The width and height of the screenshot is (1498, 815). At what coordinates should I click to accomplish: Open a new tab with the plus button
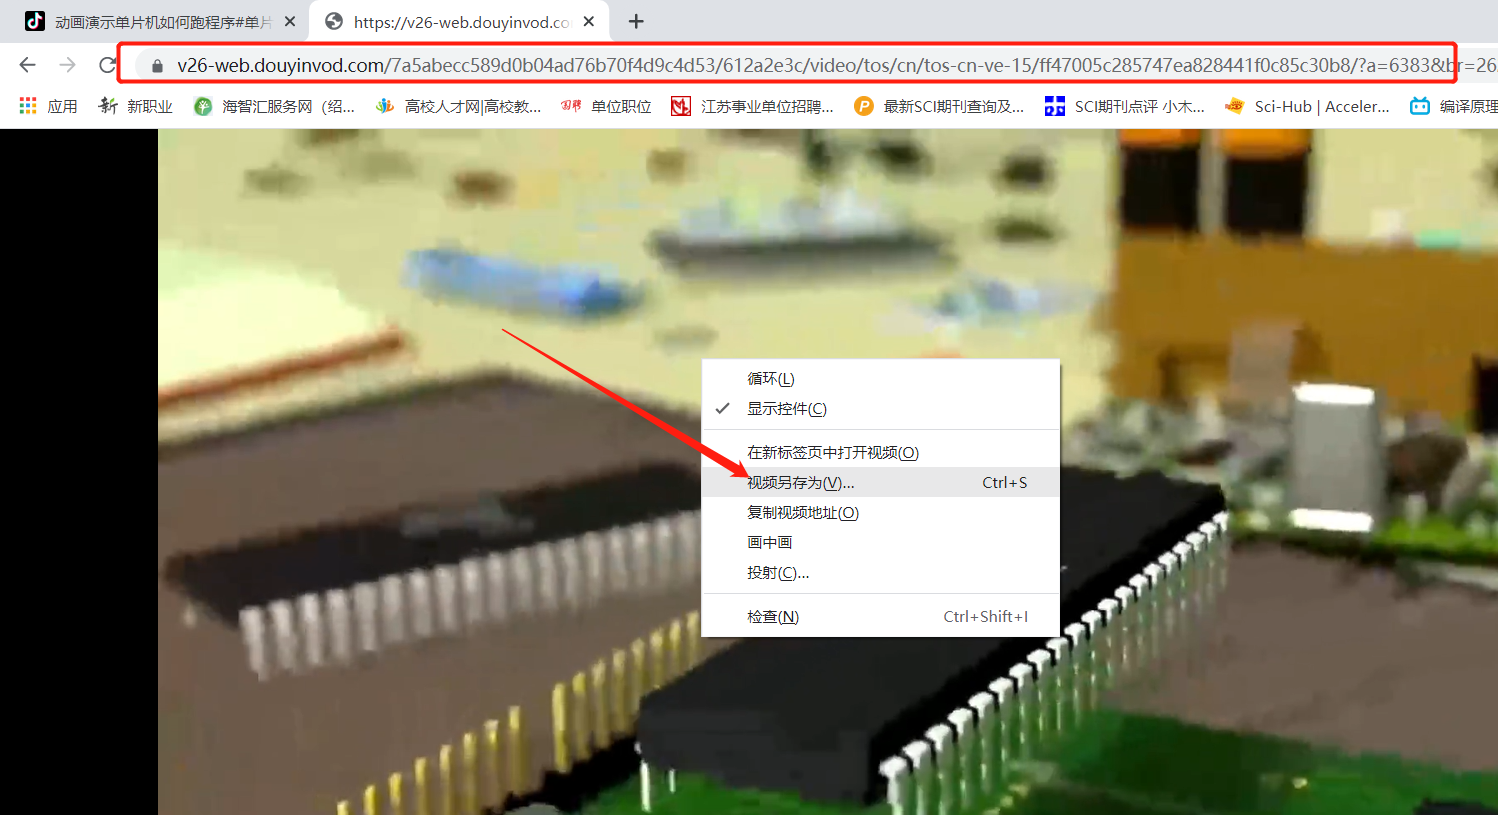coord(636,21)
